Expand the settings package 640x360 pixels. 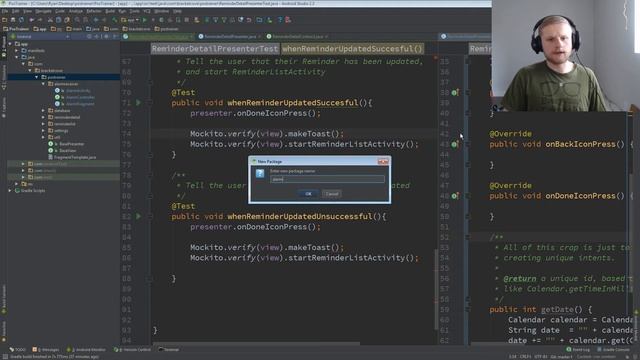(43, 131)
